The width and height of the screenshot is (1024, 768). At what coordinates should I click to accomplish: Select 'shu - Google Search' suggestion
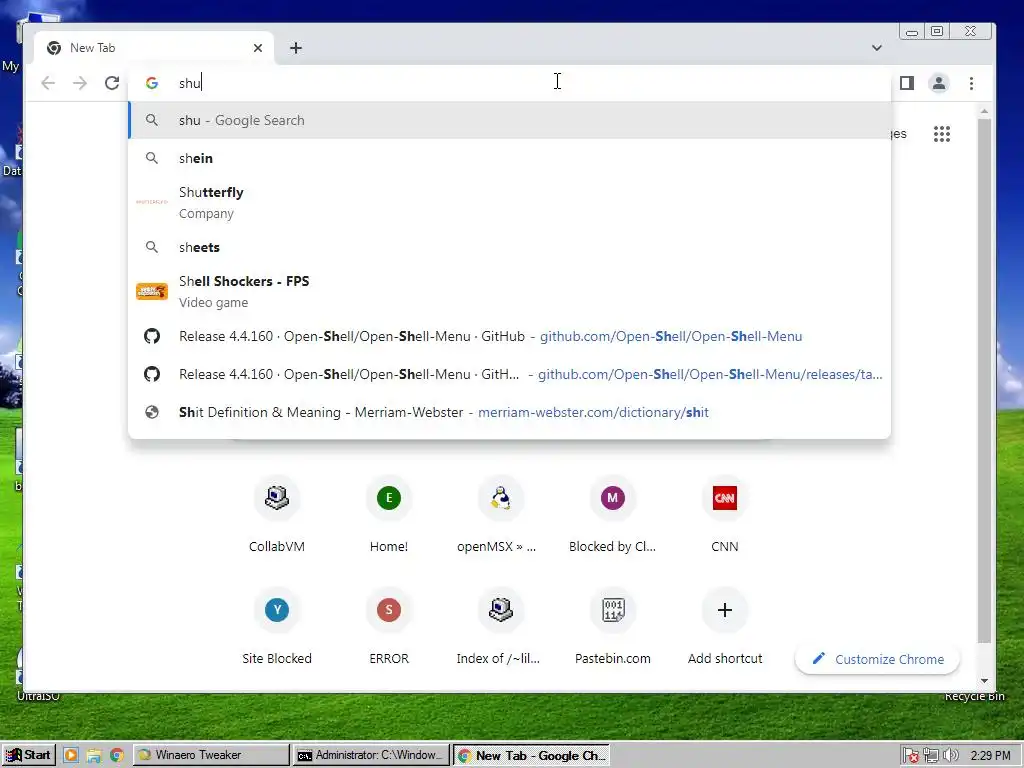(509, 120)
